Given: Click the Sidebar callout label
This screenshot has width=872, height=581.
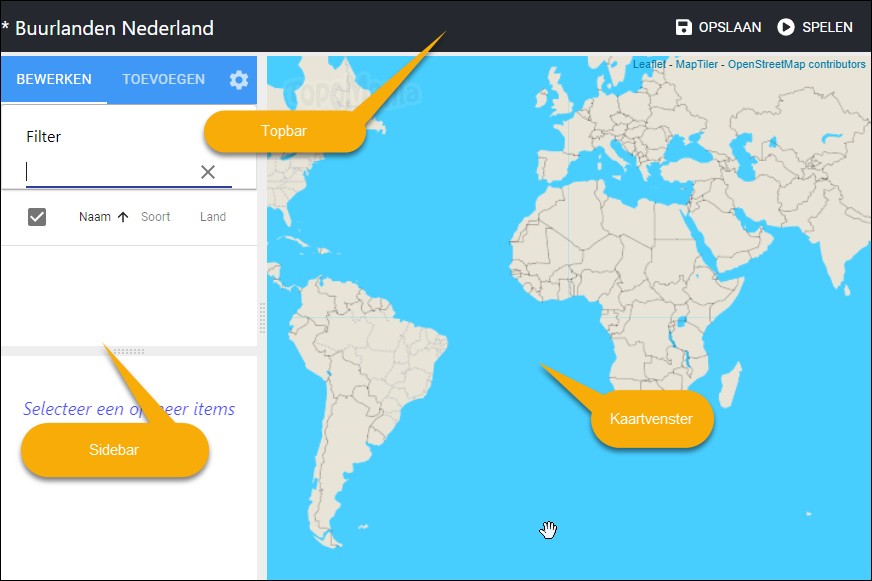Looking at the screenshot, I should click(x=114, y=450).
